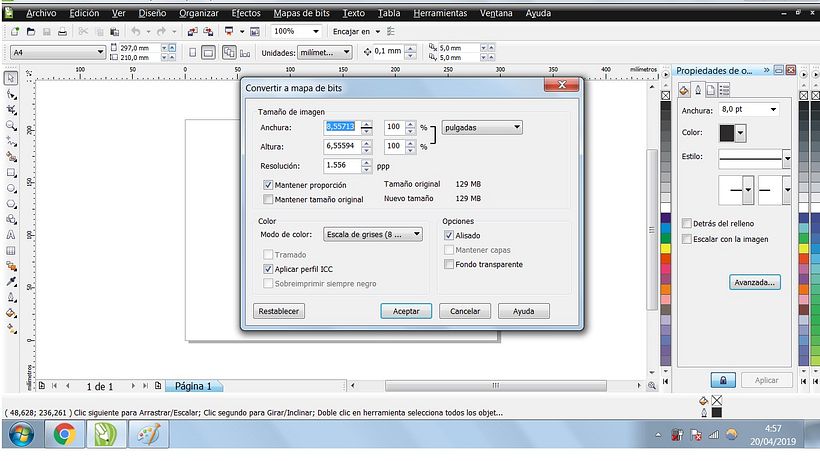This screenshot has width=820, height=461.
Task: Click the Print icon in toolbar
Action: pyautogui.click(x=62, y=32)
